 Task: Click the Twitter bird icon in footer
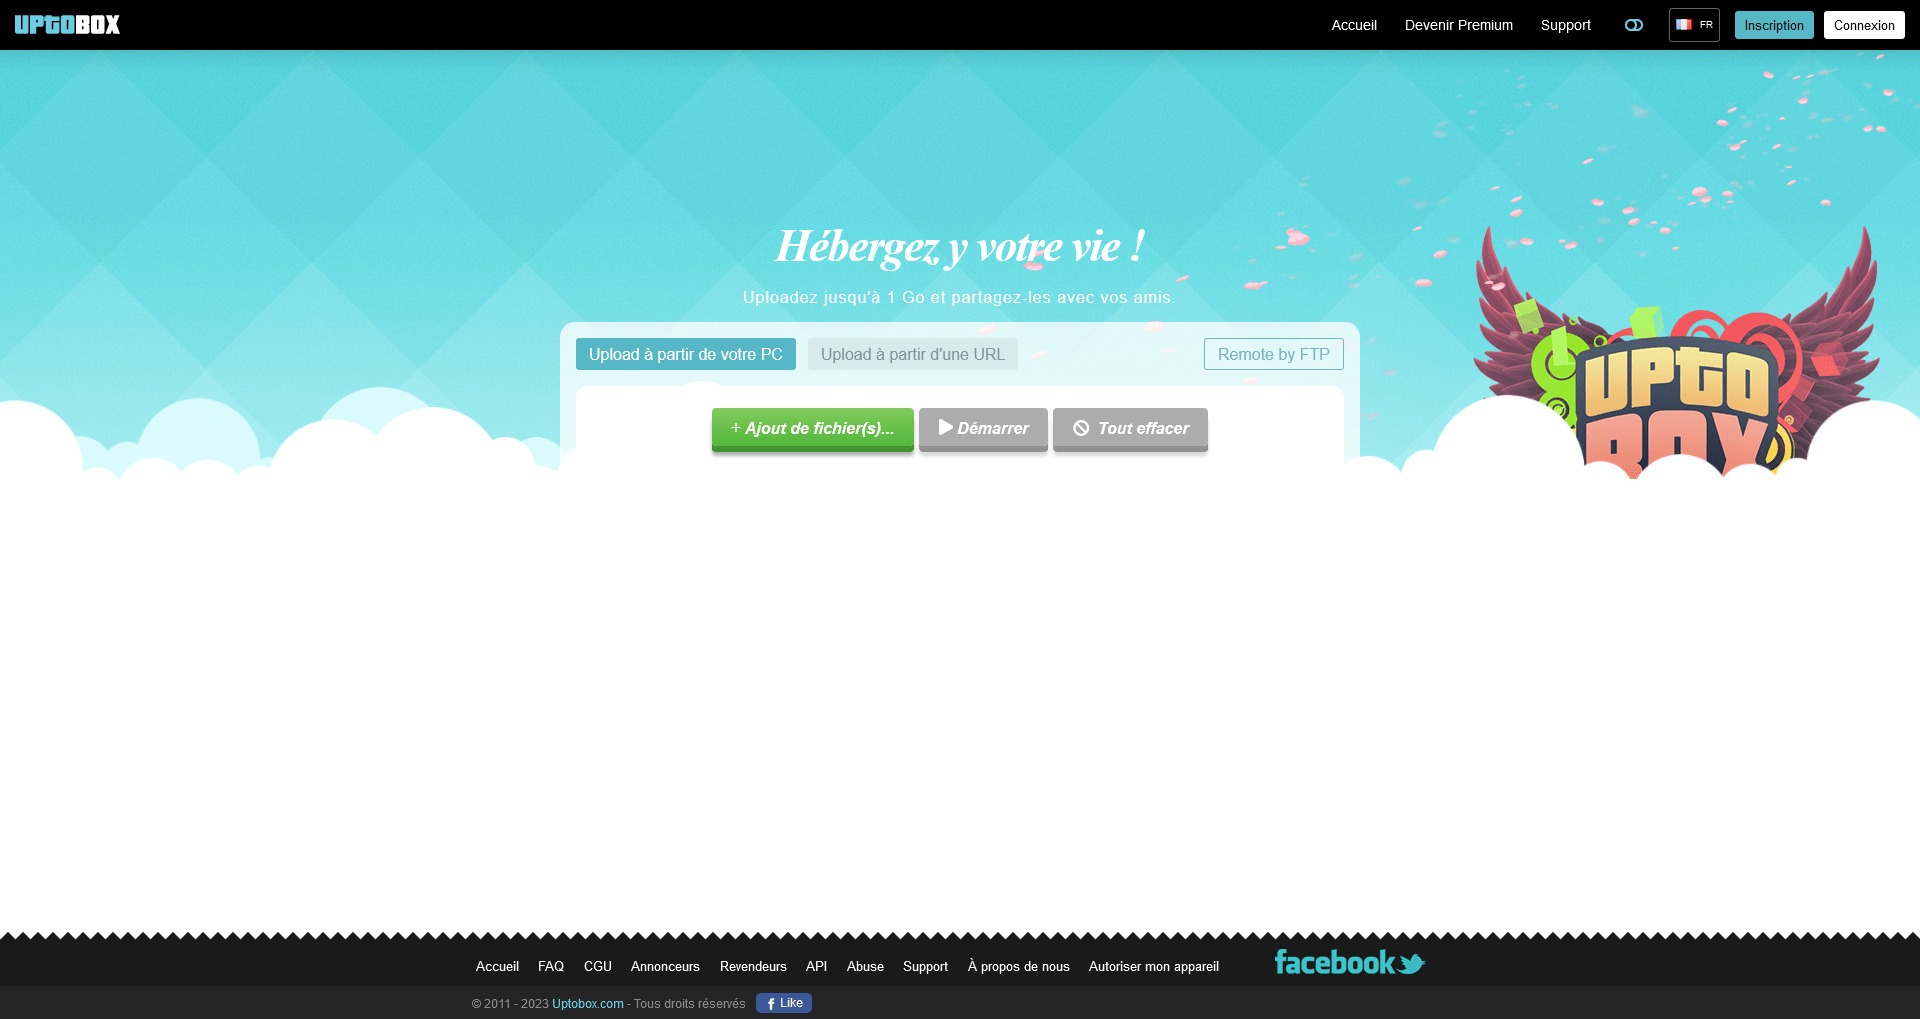click(1412, 964)
